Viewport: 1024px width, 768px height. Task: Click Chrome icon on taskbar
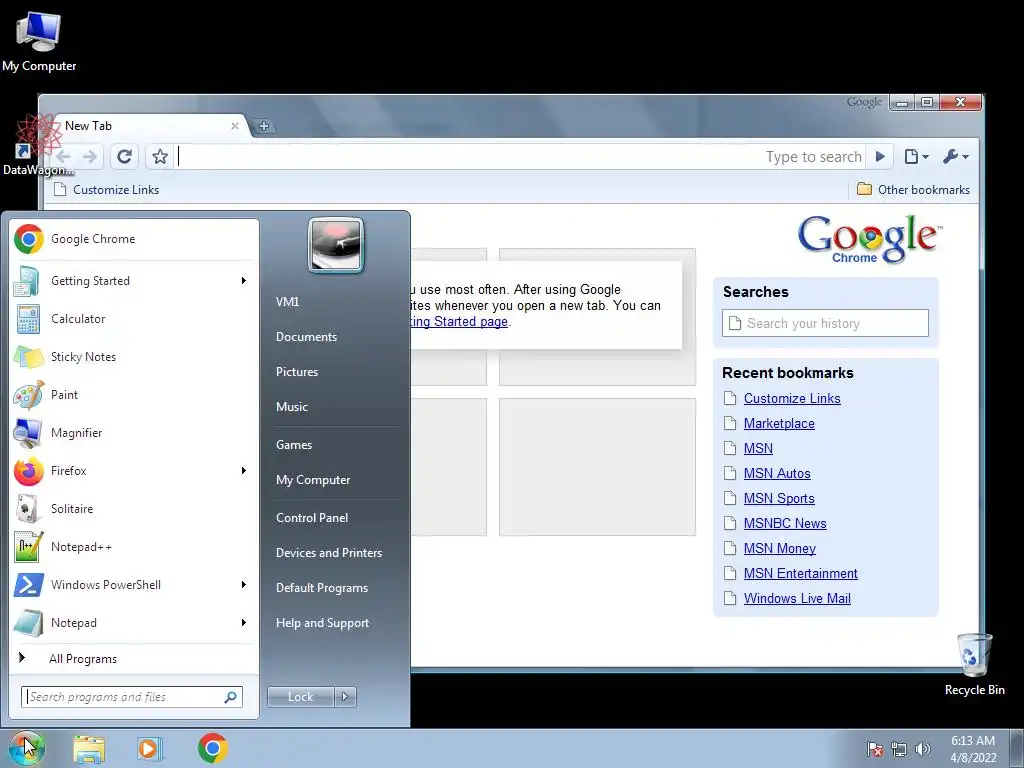tap(212, 748)
